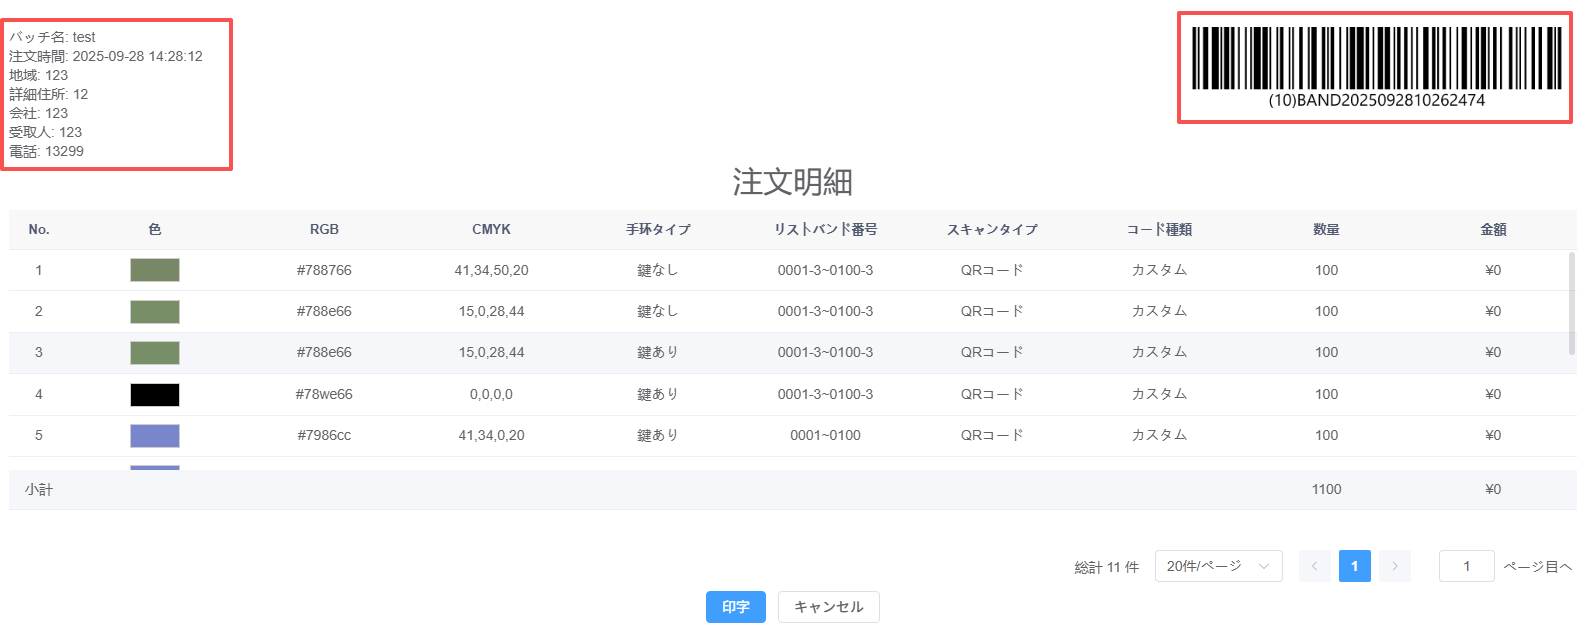Click the リストバンド番号 column header
The height and width of the screenshot is (640, 1580).
[825, 229]
